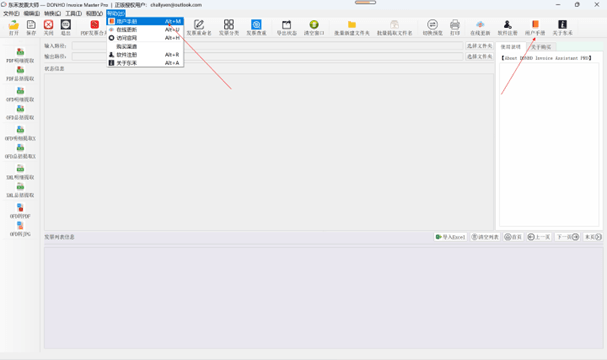607x360 pixels.
Task: Click the About DONHO Invoice Assistant text
Action: 546,58
